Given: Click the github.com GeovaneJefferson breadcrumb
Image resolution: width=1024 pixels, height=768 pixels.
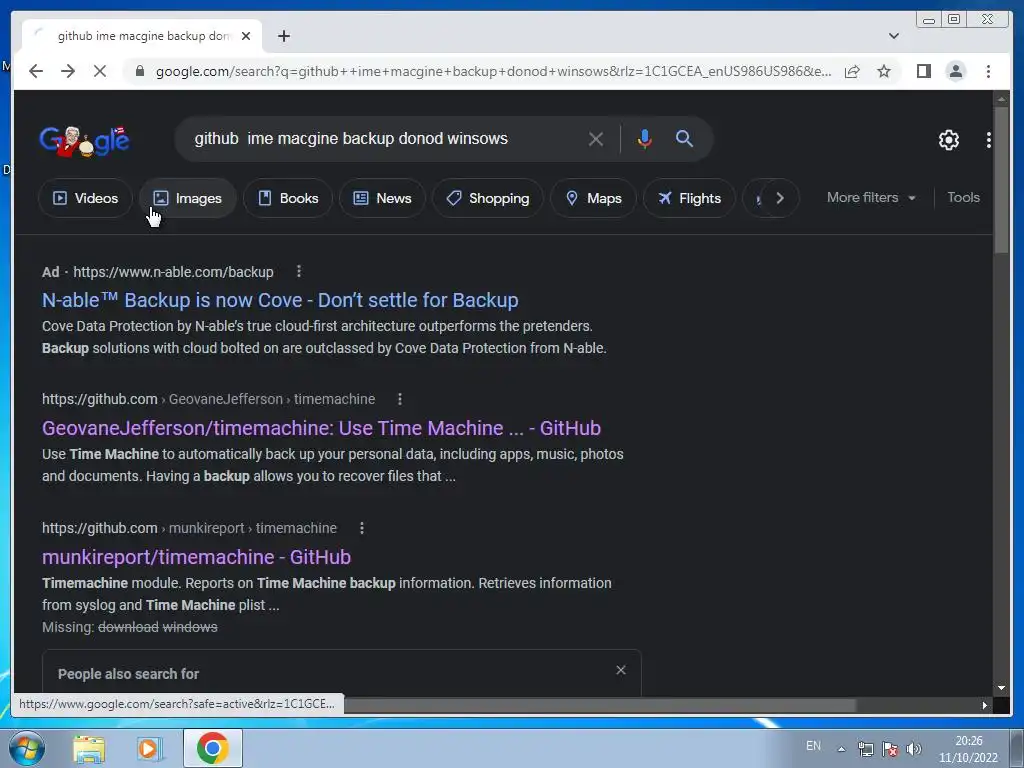Looking at the screenshot, I should pos(208,399).
